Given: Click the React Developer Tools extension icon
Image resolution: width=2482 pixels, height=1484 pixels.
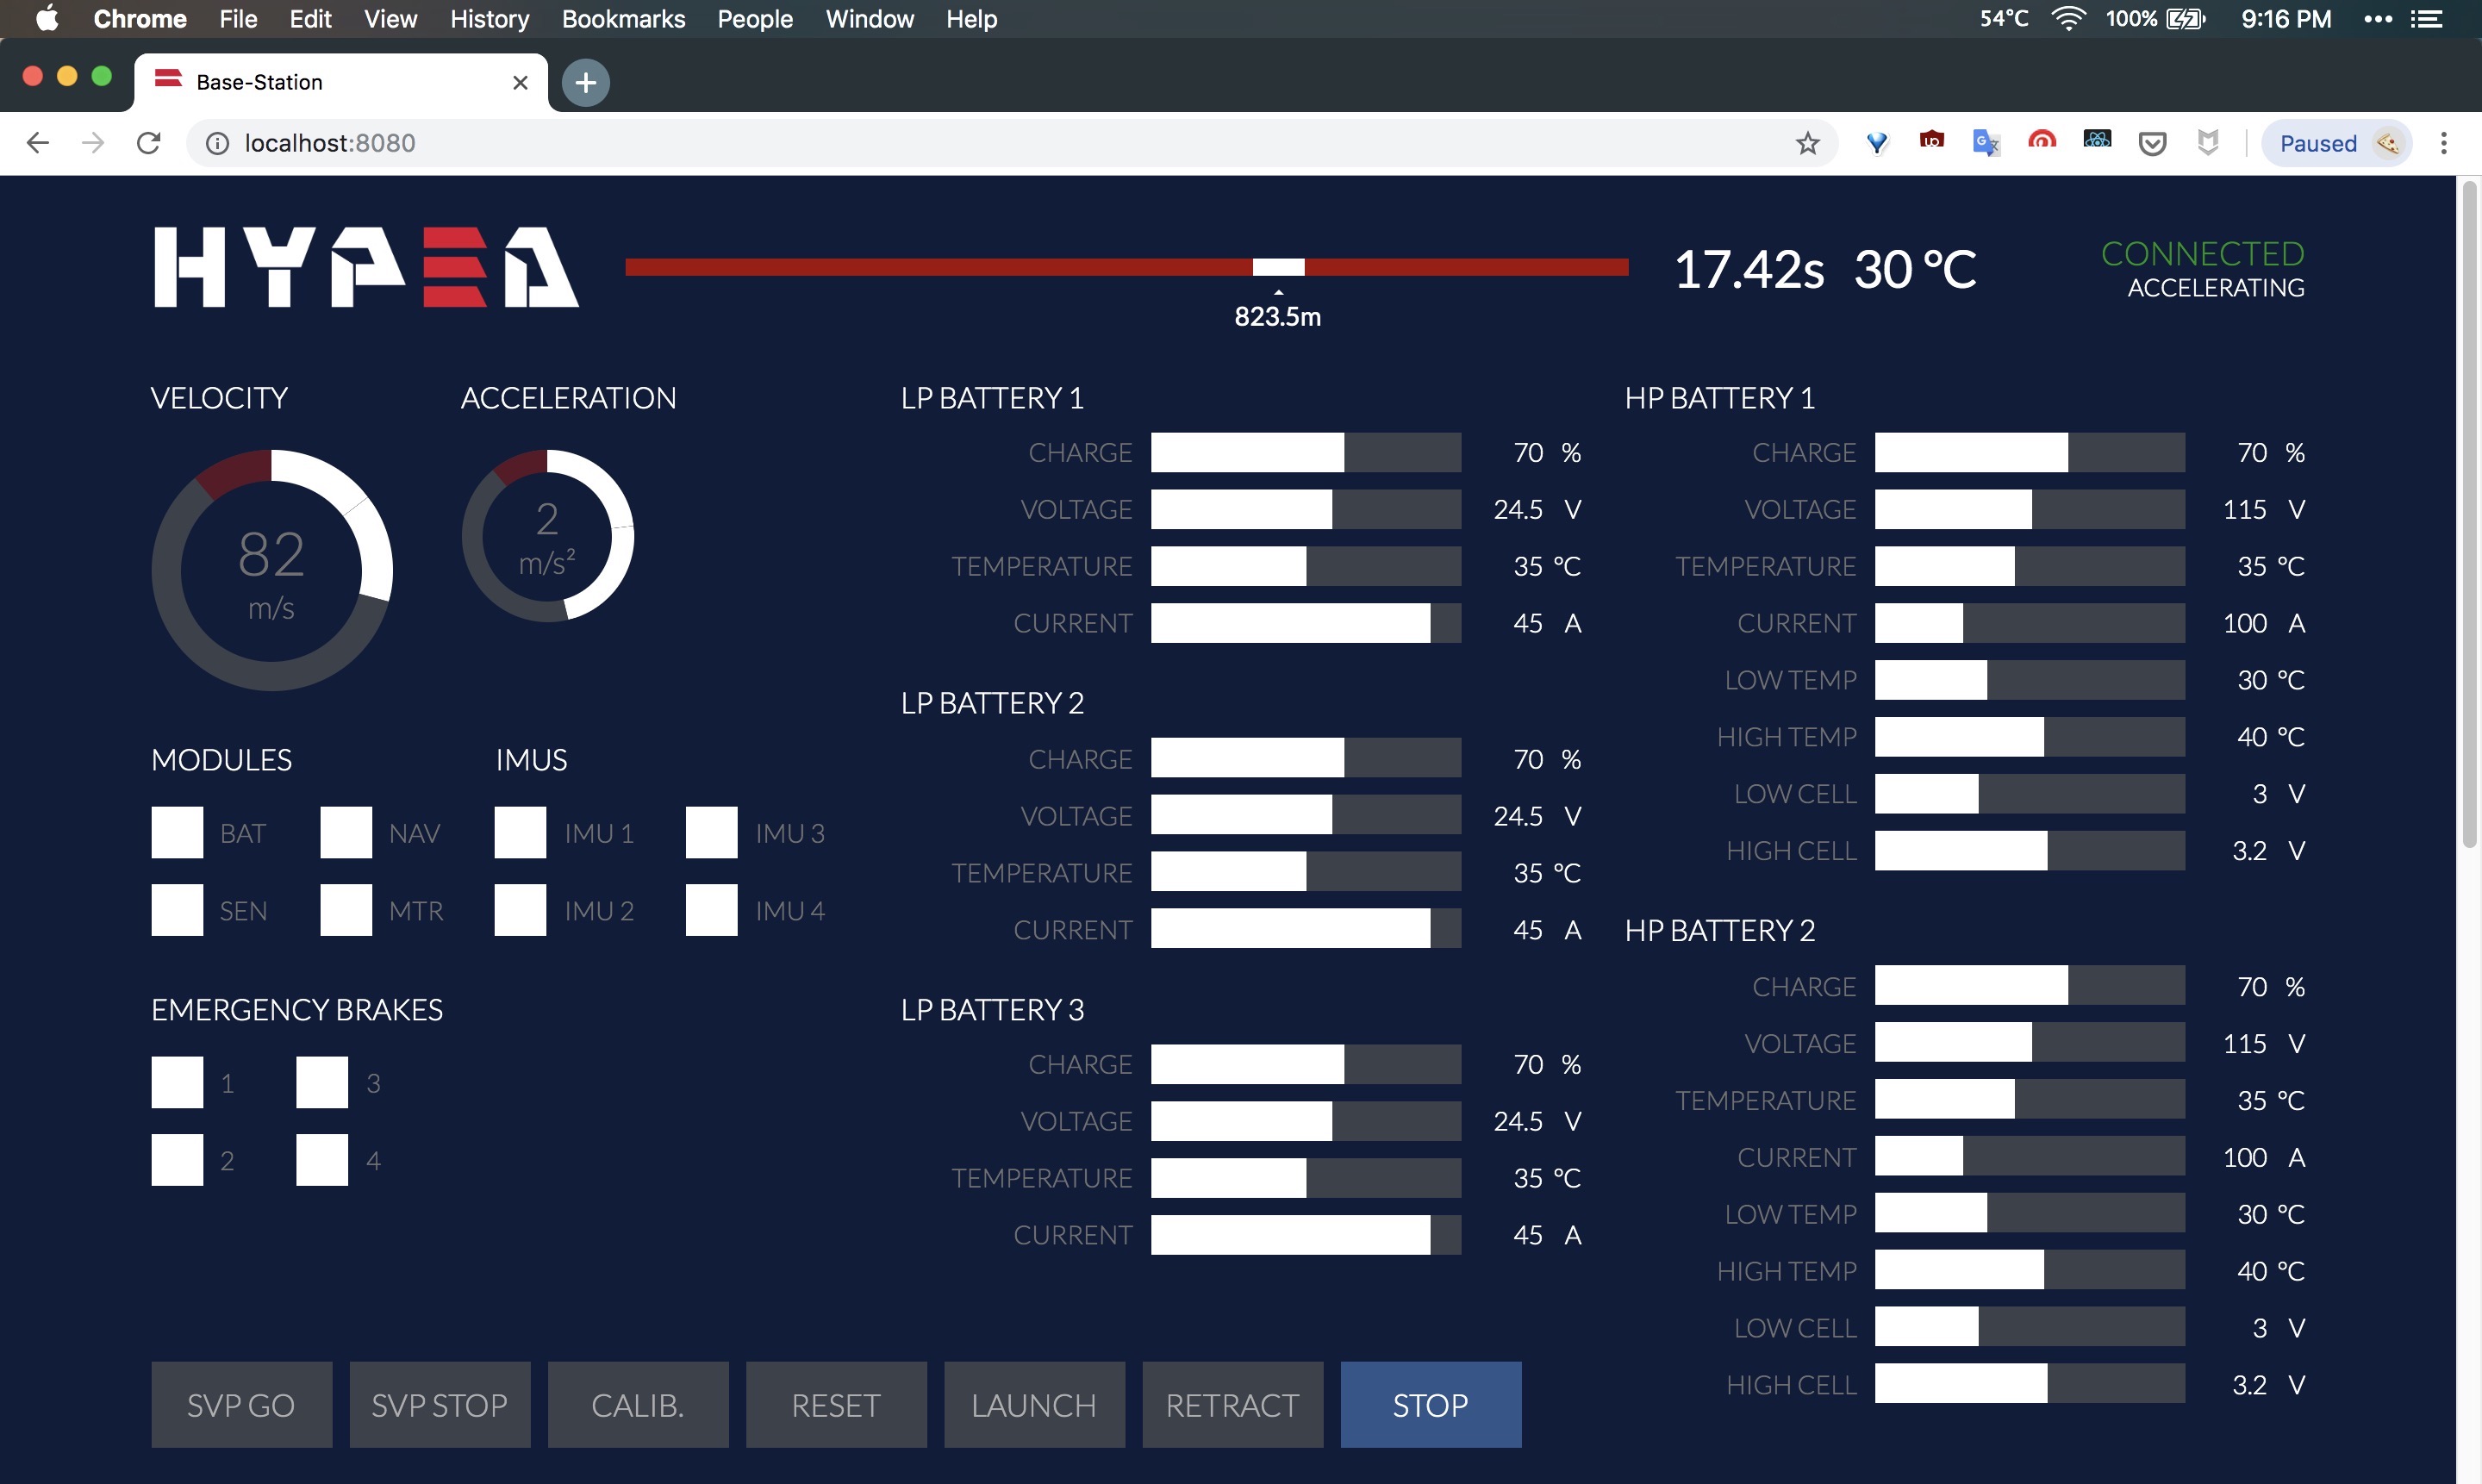Looking at the screenshot, I should 2097,142.
